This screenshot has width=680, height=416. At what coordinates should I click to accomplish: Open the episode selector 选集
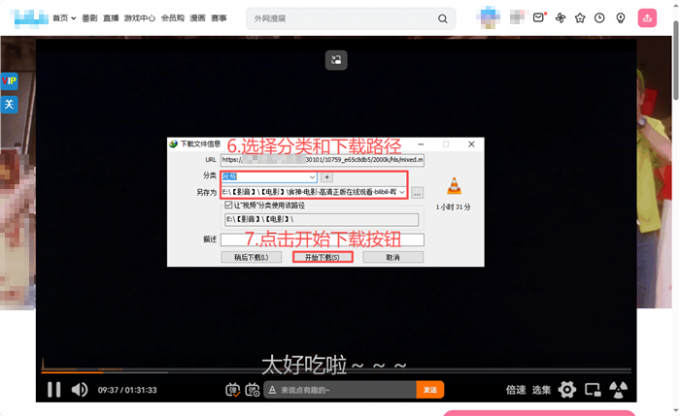[541, 390]
